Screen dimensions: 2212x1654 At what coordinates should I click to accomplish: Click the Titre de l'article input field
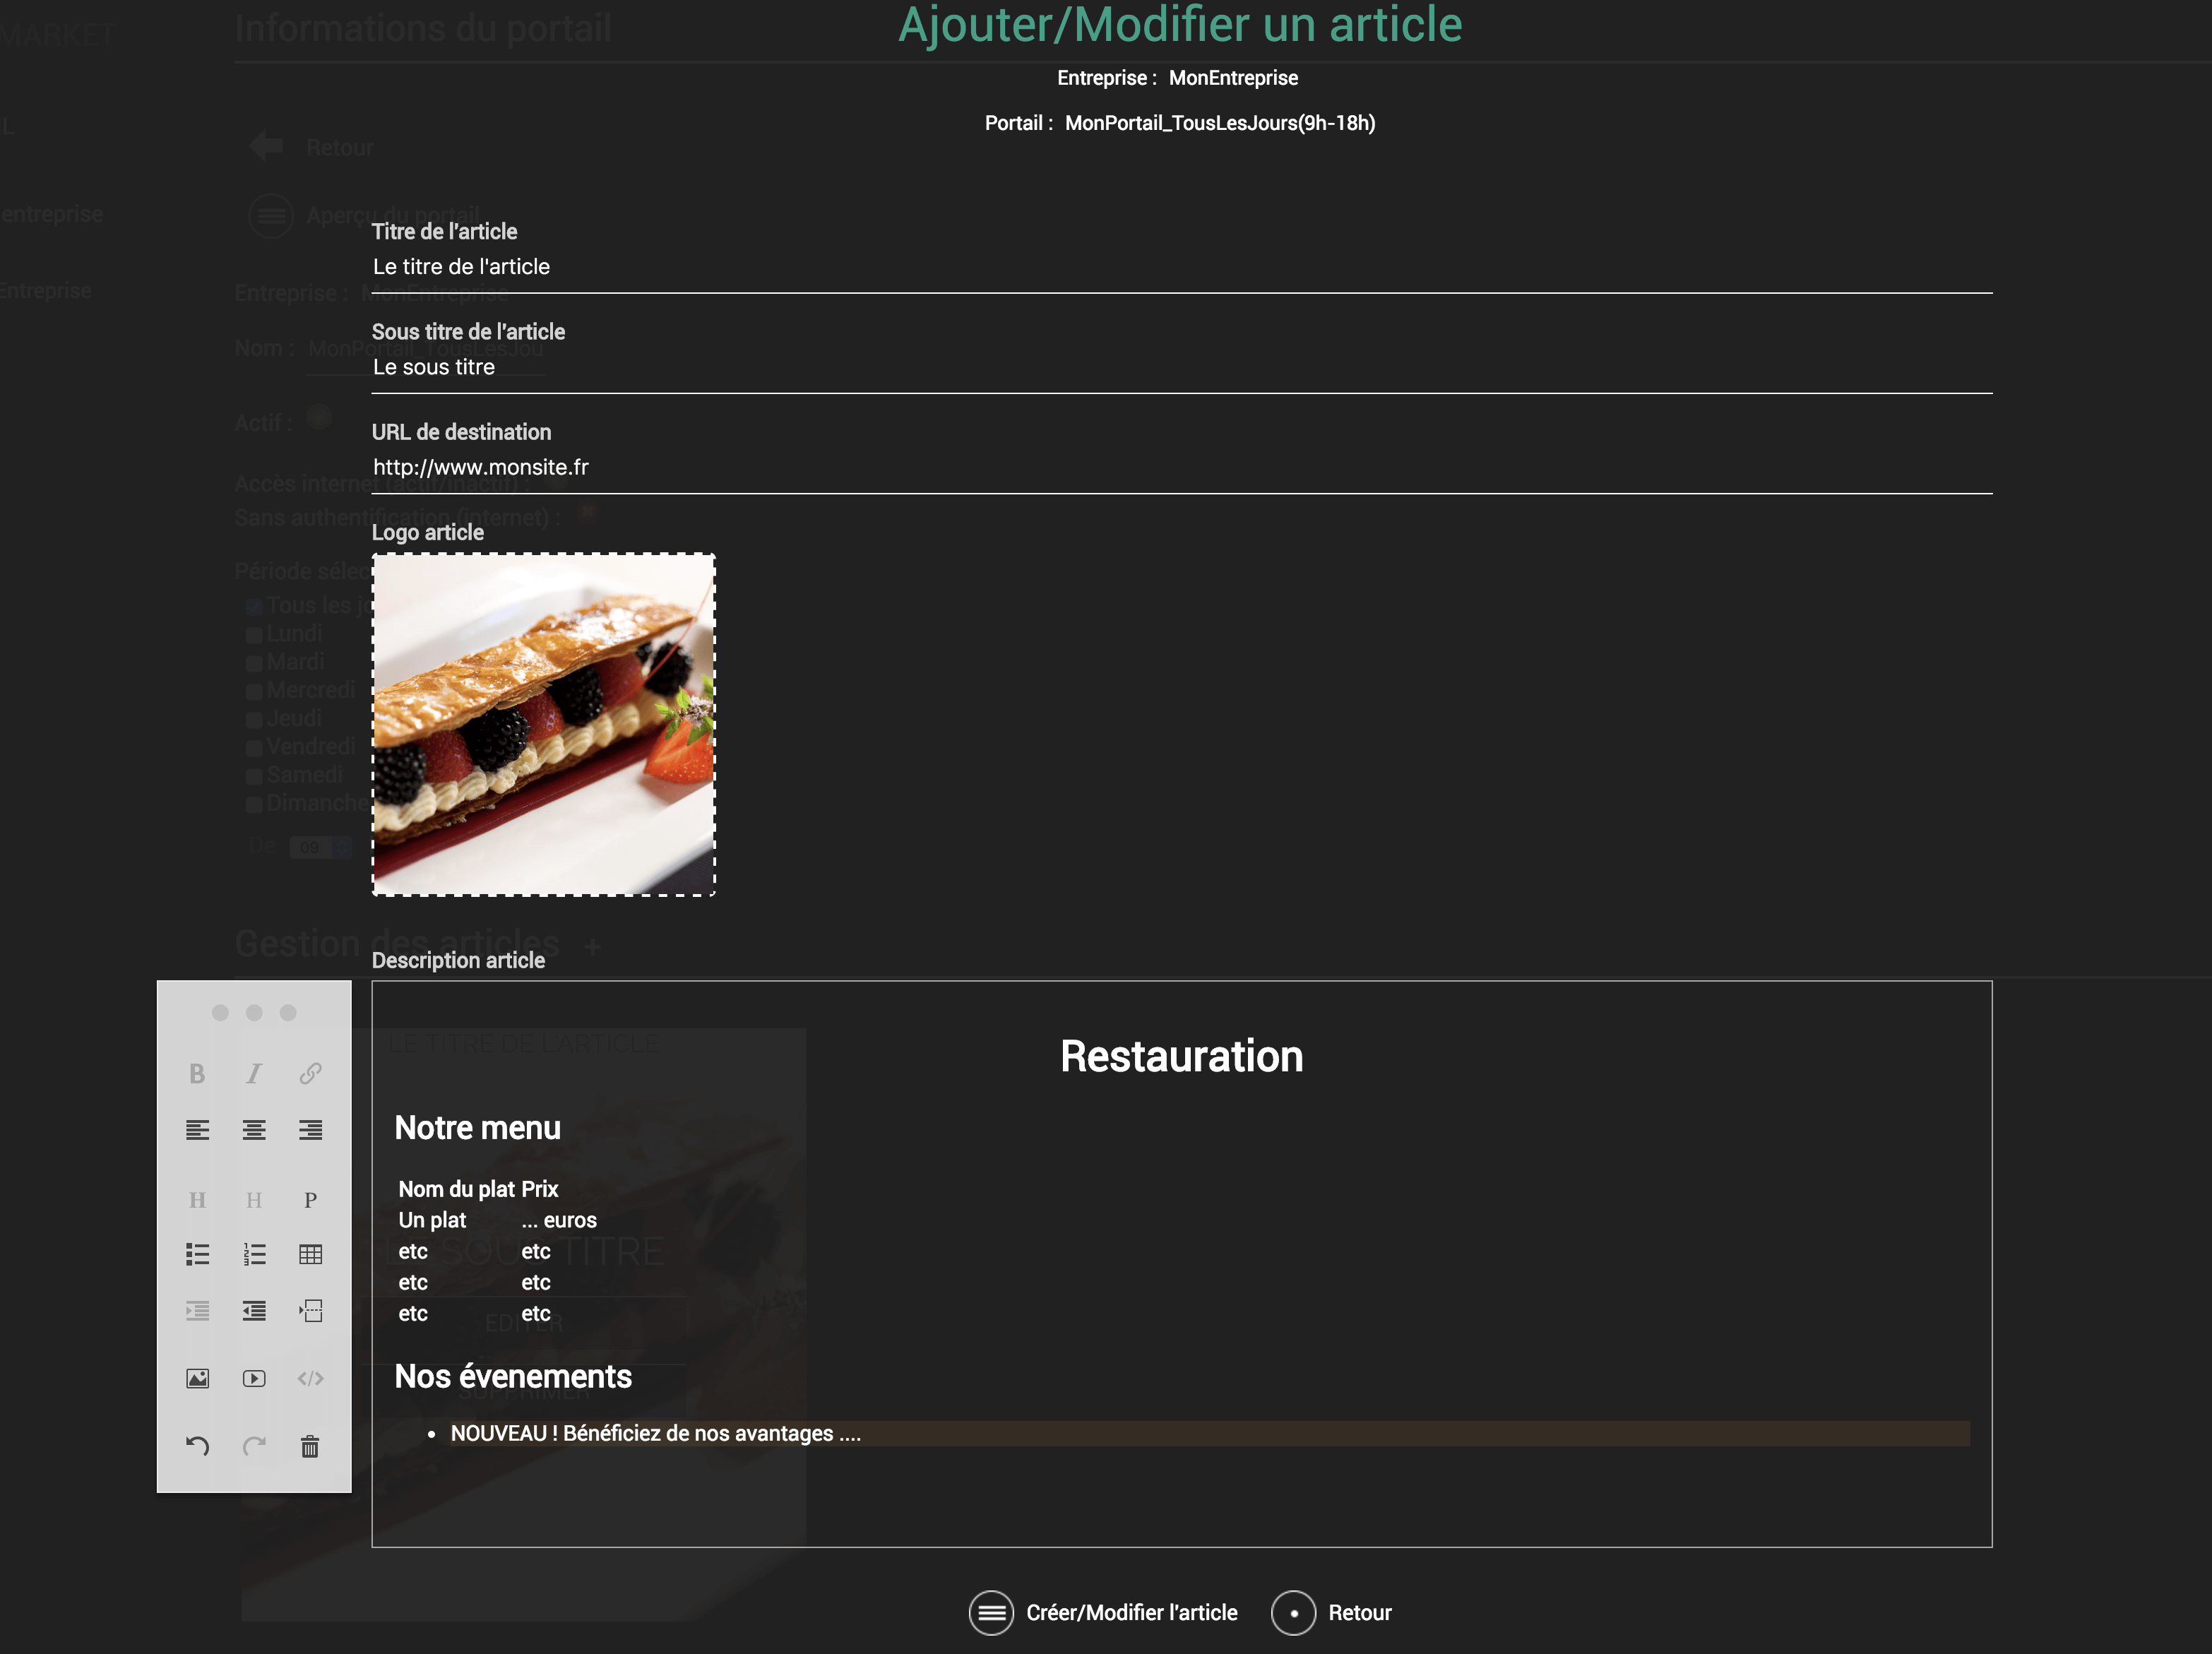coord(1180,267)
